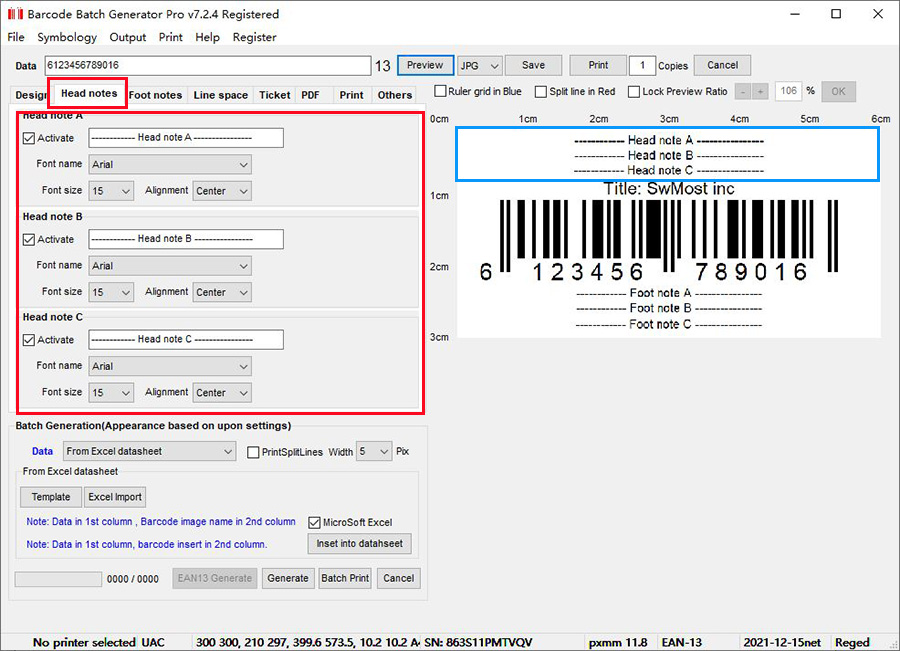Open the split line Width dropdown
Image resolution: width=900 pixels, height=651 pixels.
374,452
